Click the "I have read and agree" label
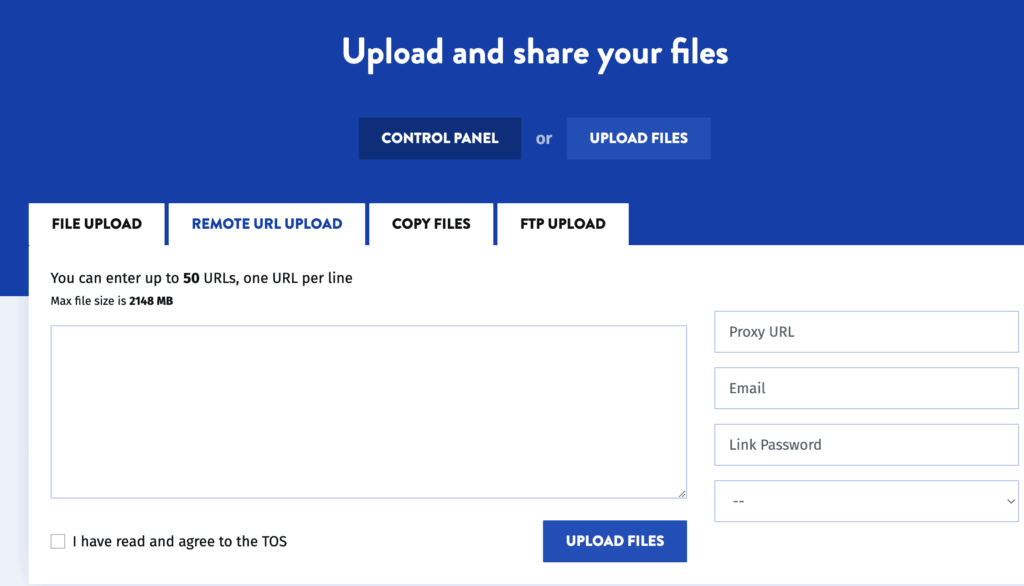 tap(180, 541)
